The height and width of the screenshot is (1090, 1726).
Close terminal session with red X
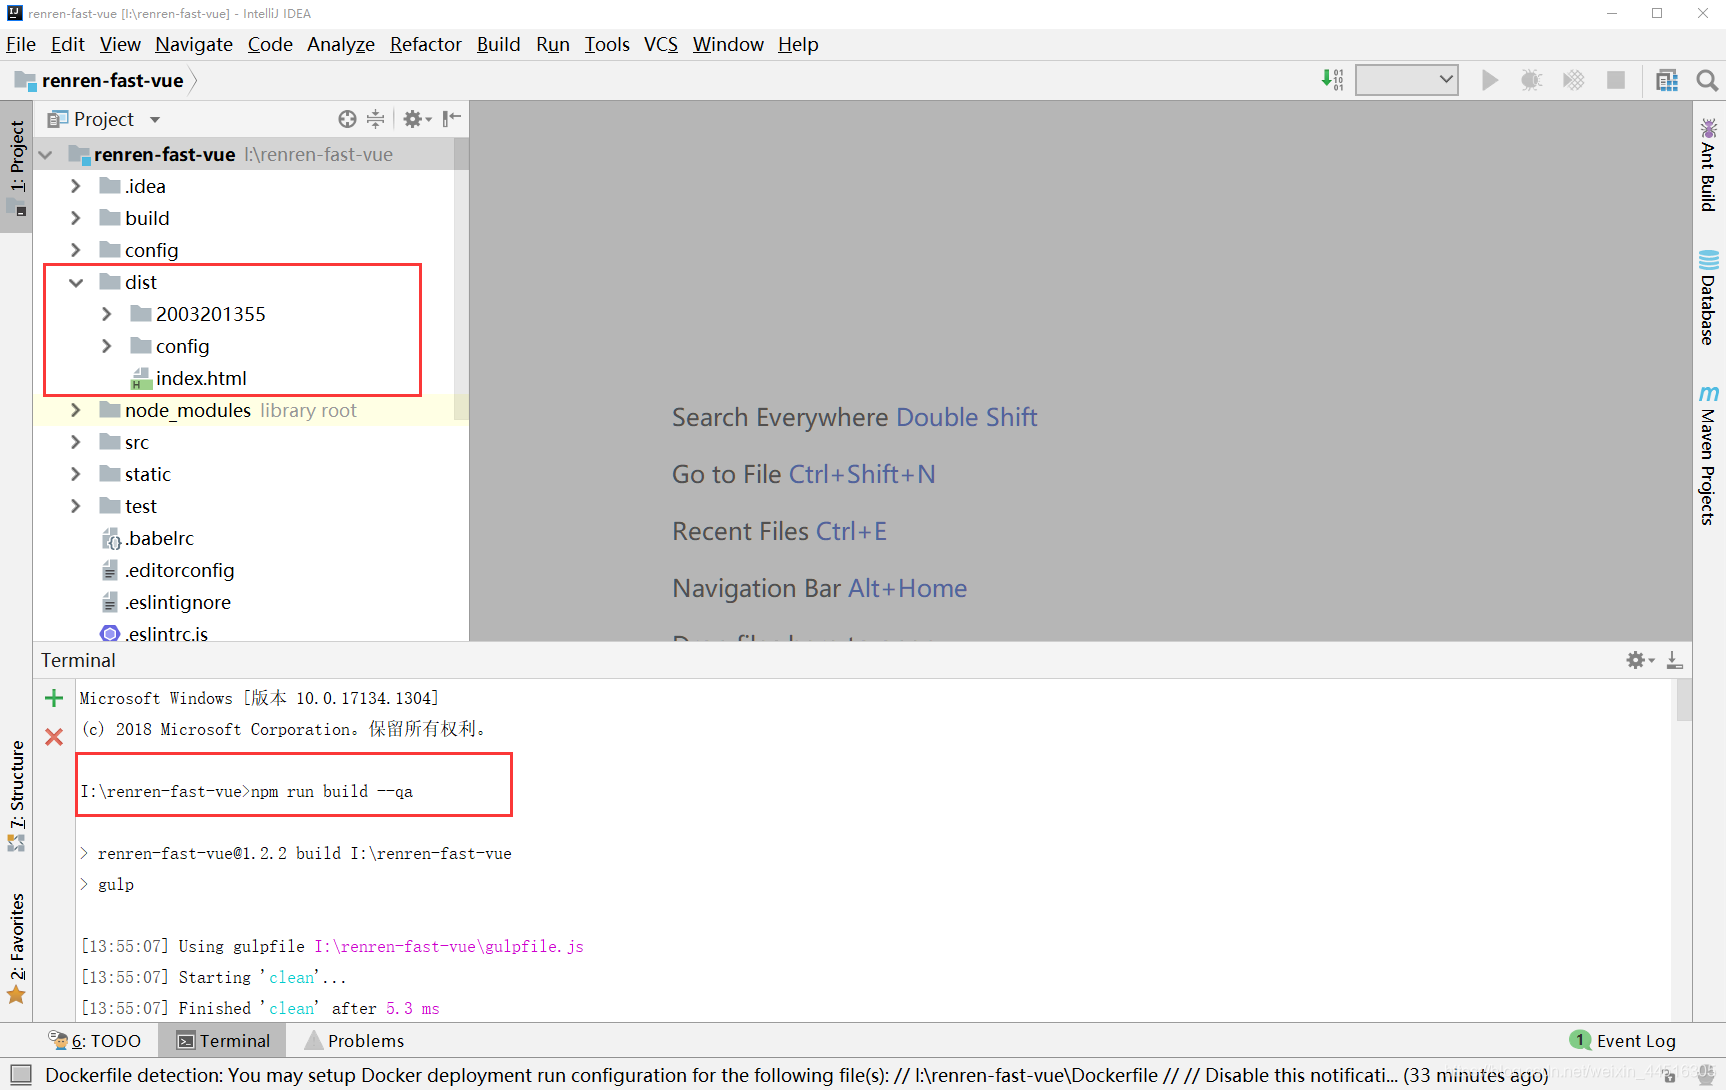(x=54, y=737)
